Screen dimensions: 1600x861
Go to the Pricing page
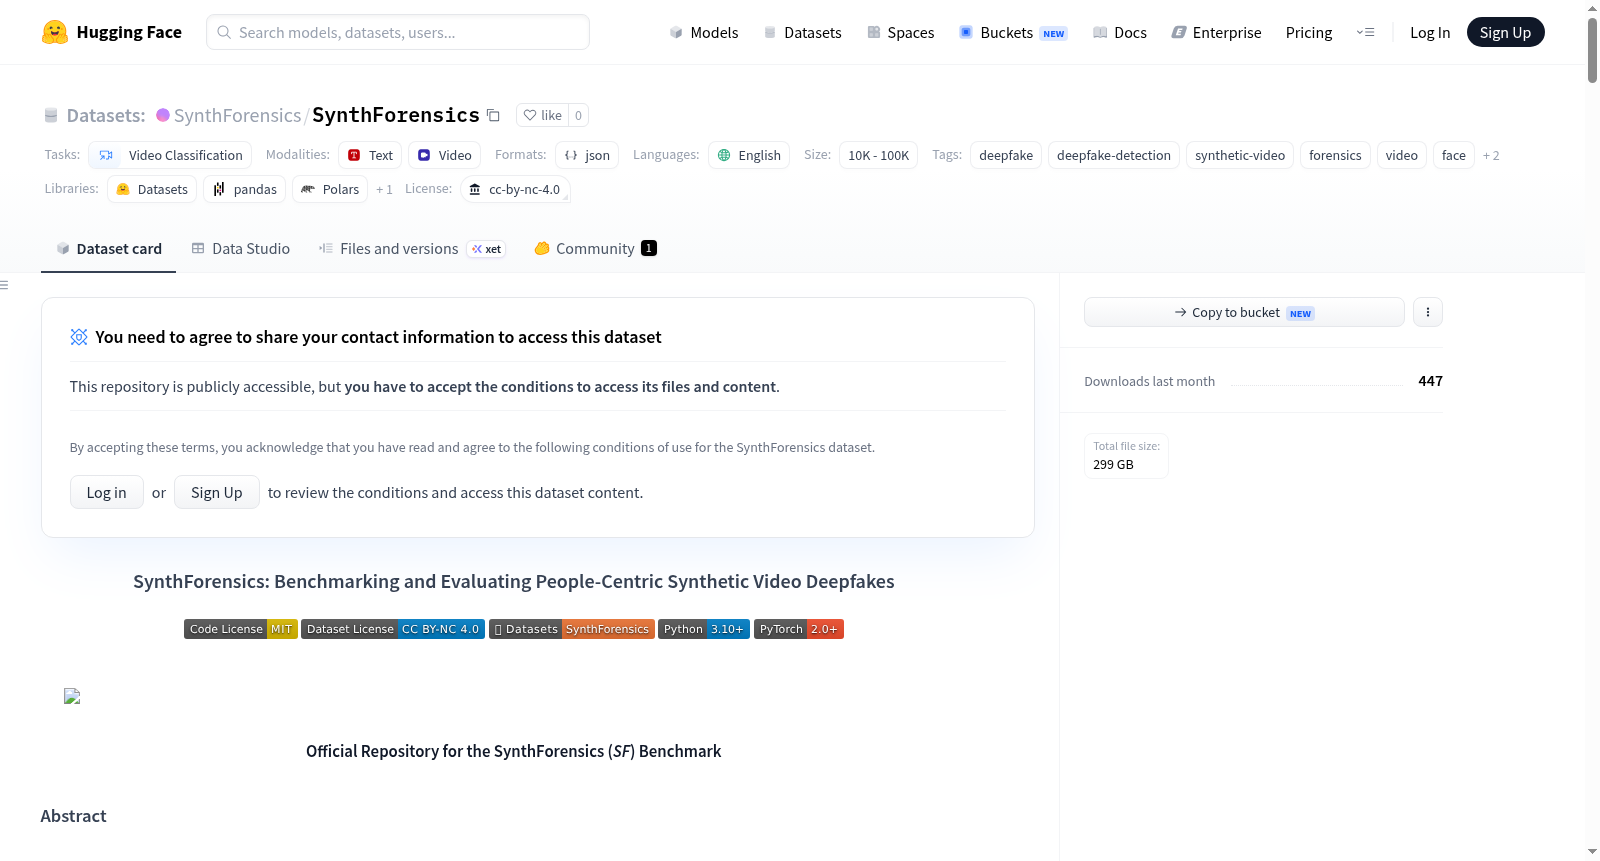click(x=1309, y=32)
